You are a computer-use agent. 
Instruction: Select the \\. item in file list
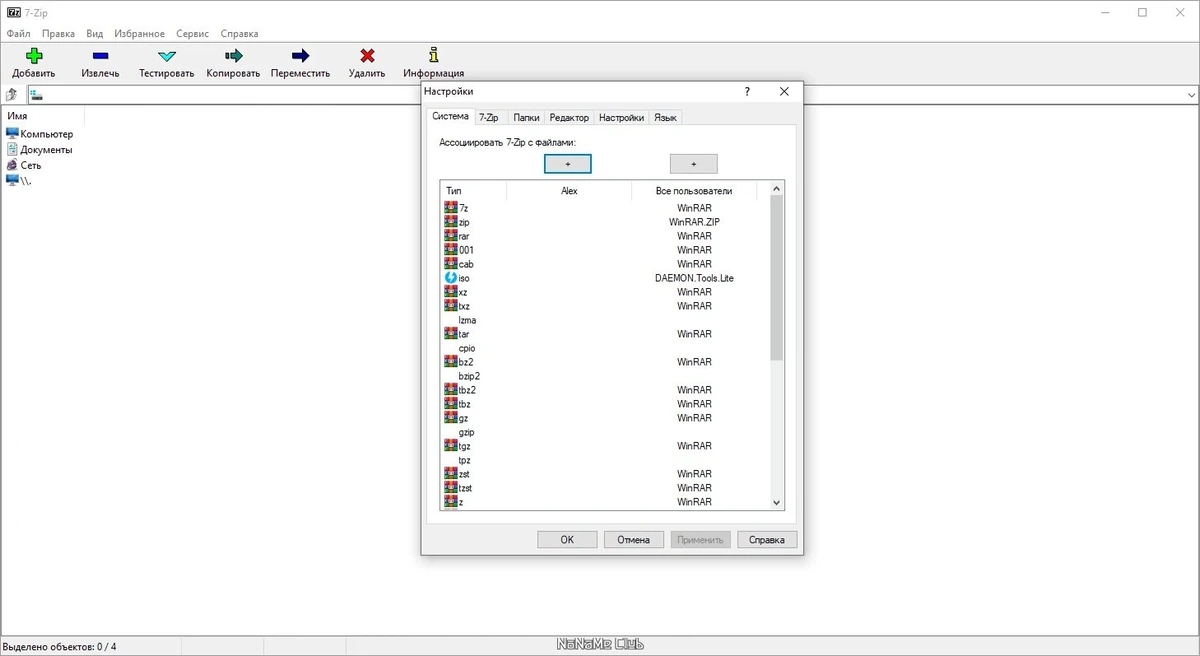coord(19,181)
